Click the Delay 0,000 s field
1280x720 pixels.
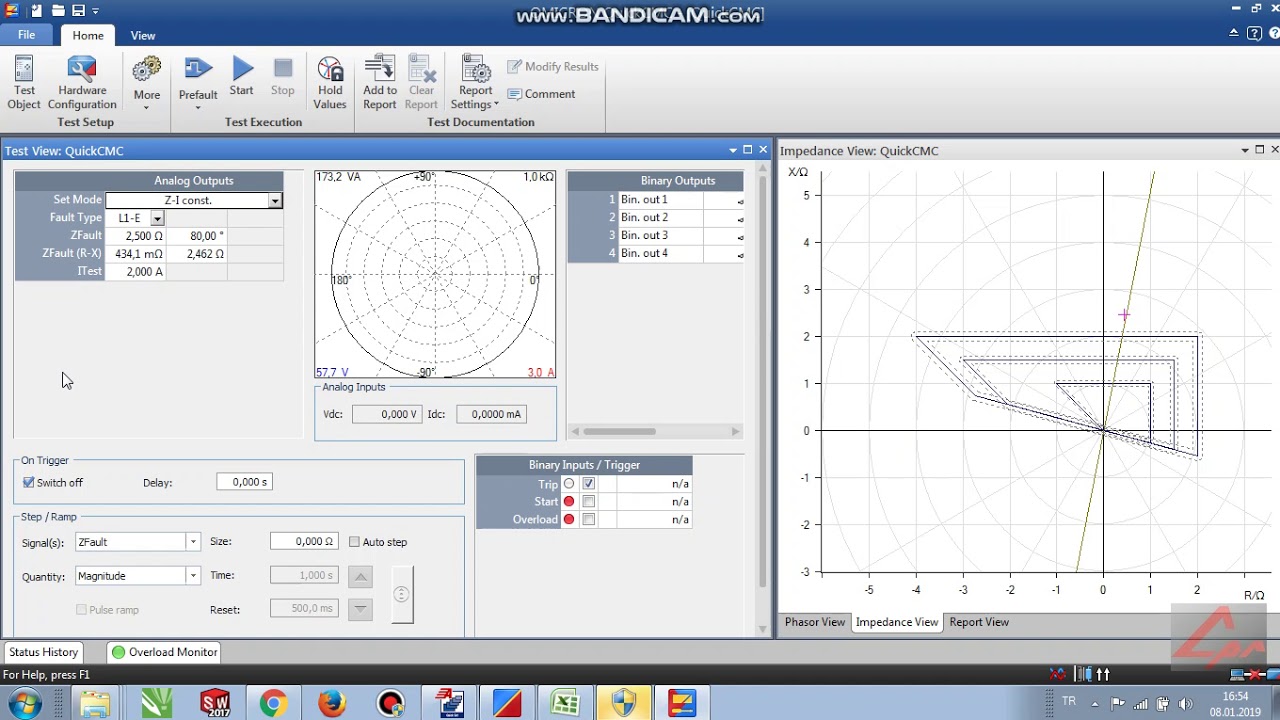(x=244, y=482)
